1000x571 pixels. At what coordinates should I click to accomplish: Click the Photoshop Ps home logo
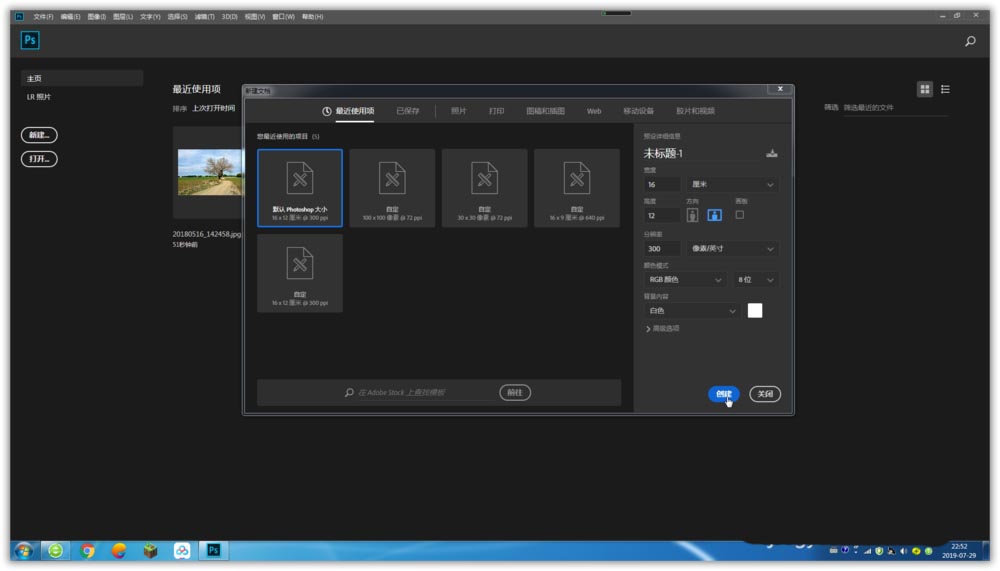[29, 40]
